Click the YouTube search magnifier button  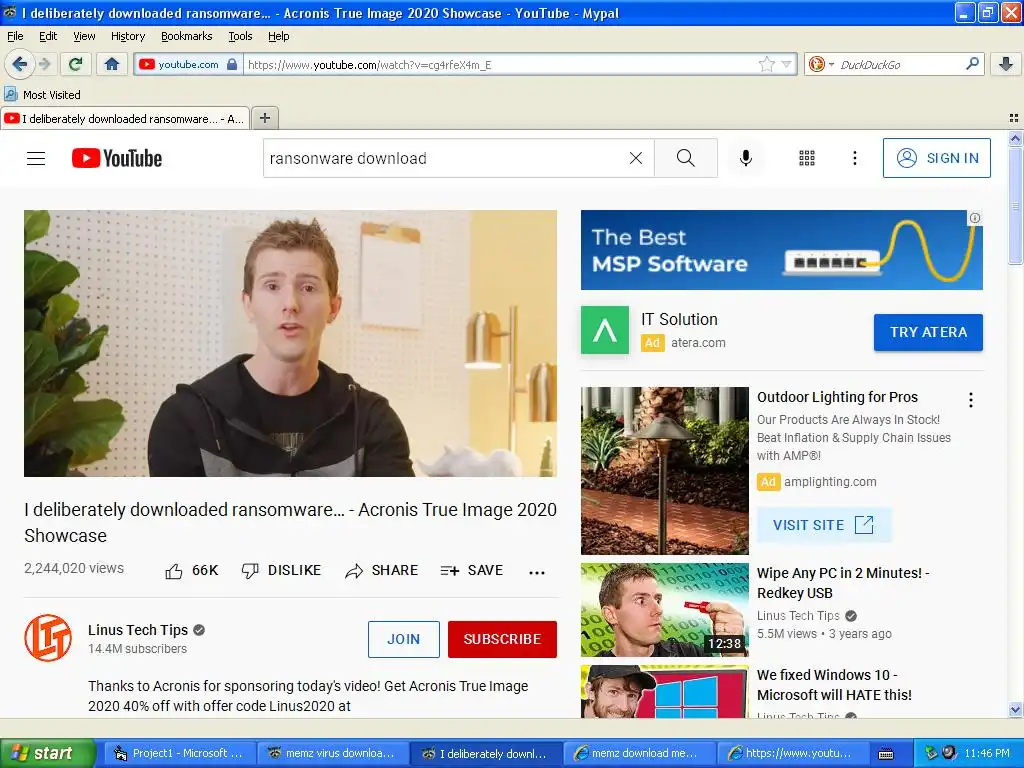(685, 158)
